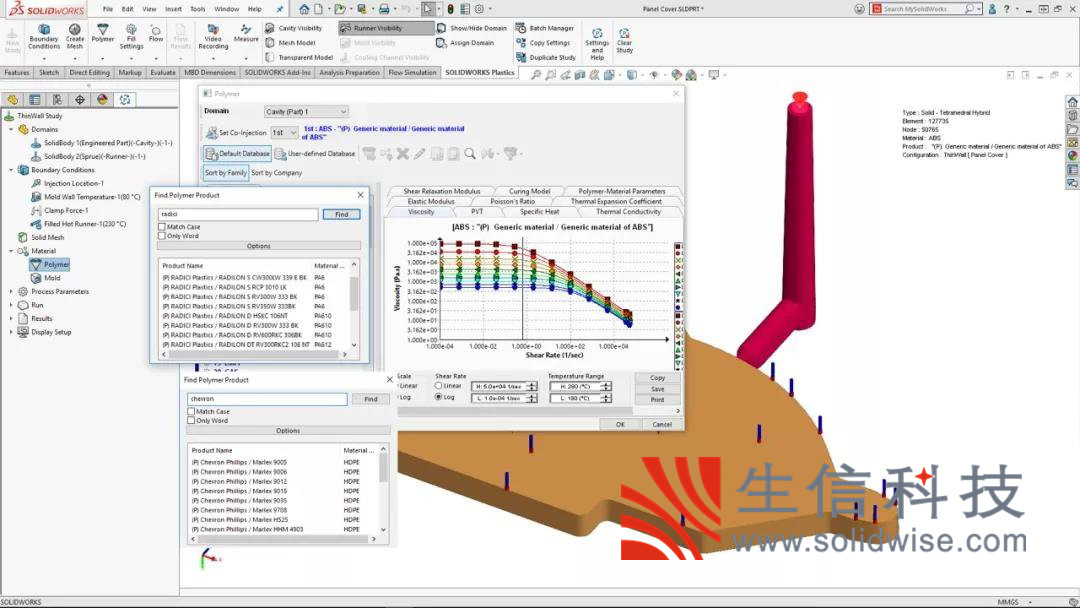The width and height of the screenshot is (1080, 608).
Task: Click the Flow ribbon icon
Action: click(x=156, y=33)
